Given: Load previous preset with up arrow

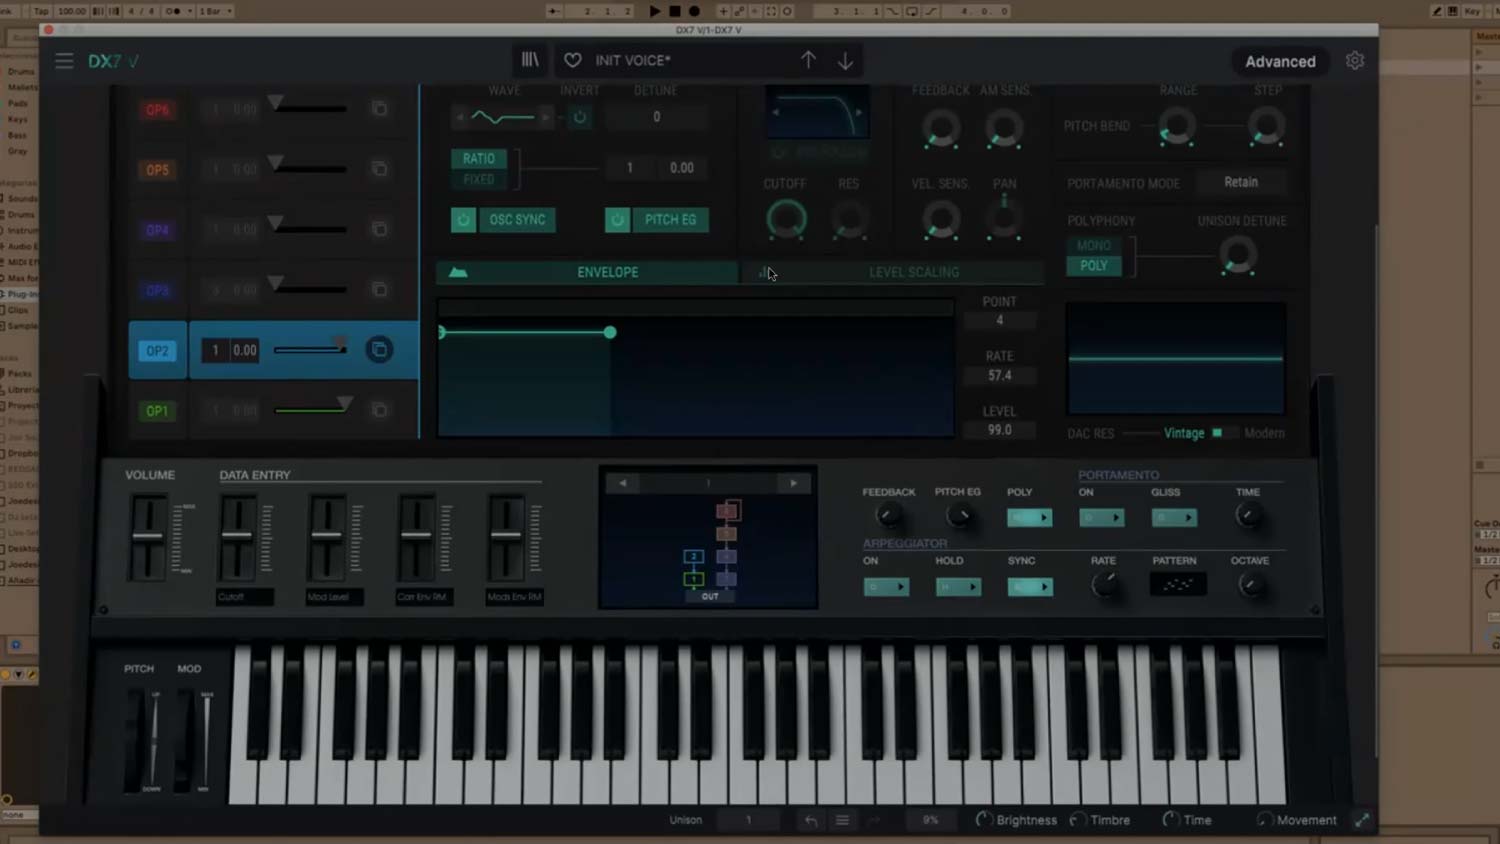Looking at the screenshot, I should [808, 60].
